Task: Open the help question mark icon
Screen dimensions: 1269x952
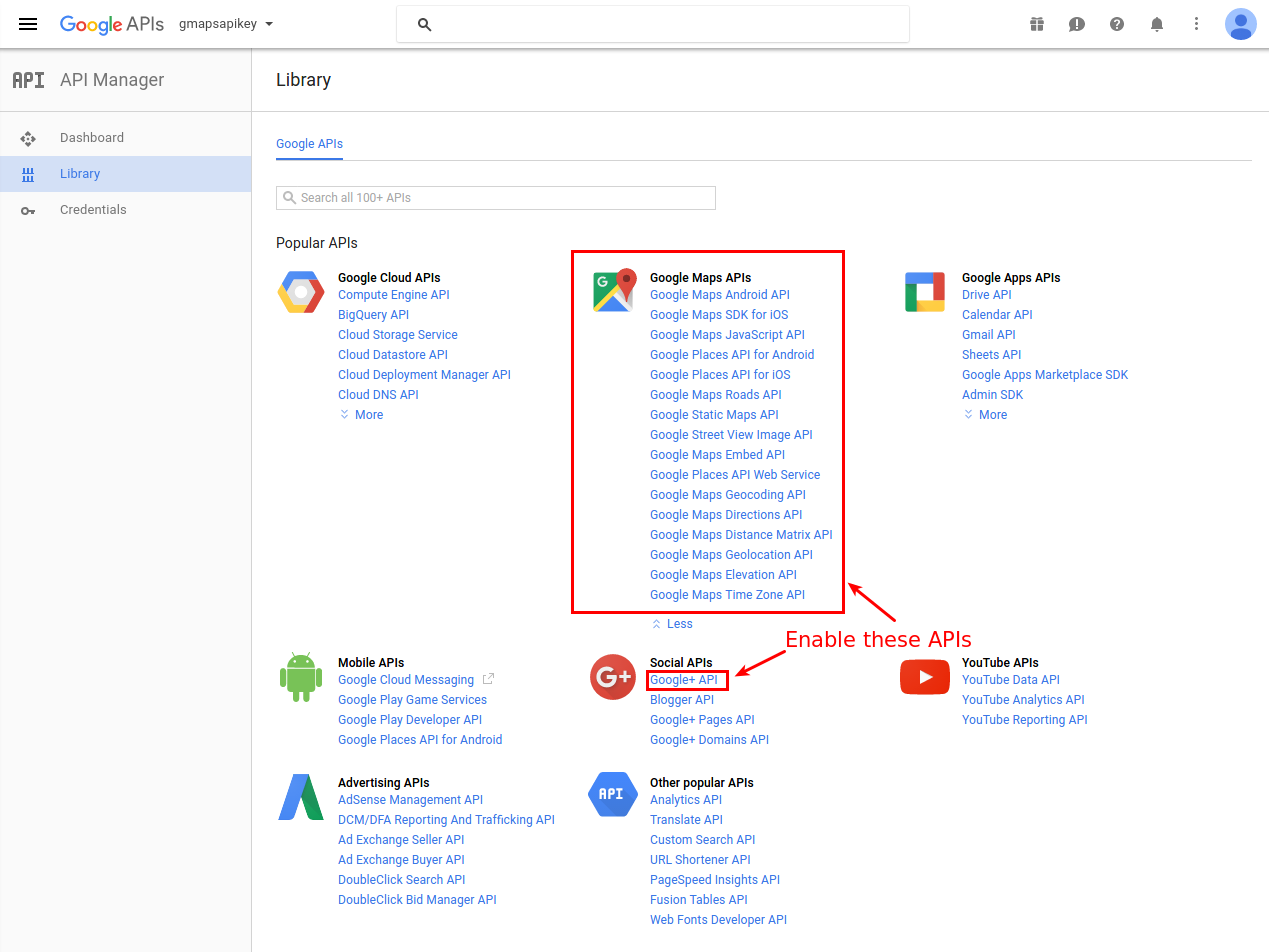Action: [1117, 24]
